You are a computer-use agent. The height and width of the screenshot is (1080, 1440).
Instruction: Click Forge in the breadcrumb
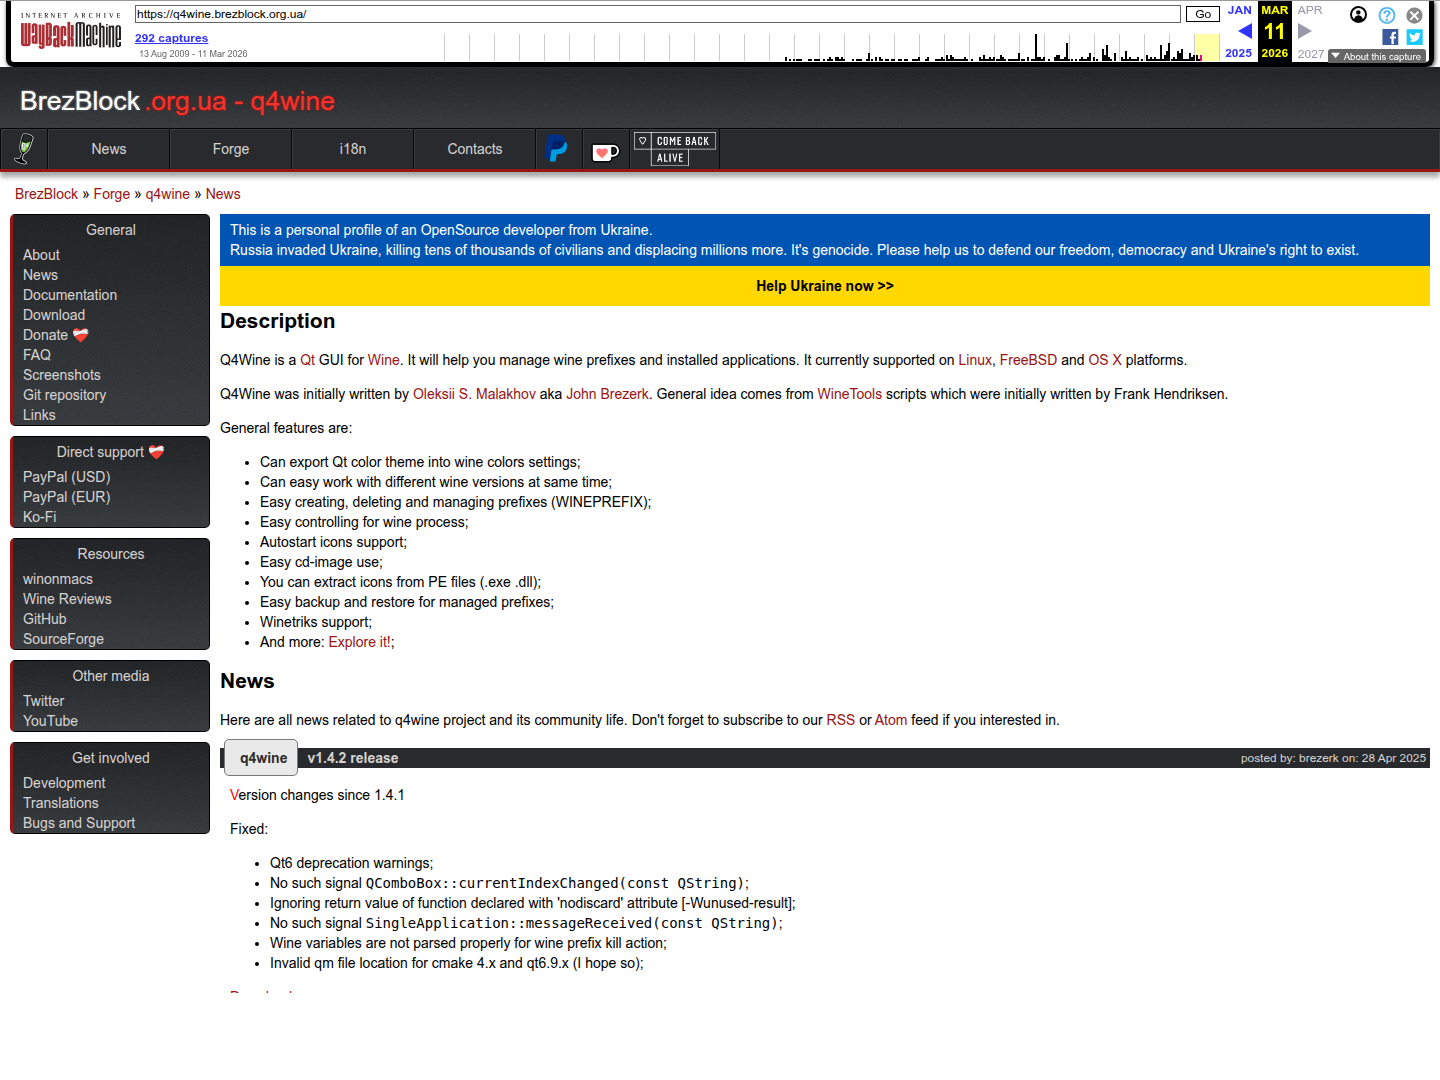click(112, 194)
